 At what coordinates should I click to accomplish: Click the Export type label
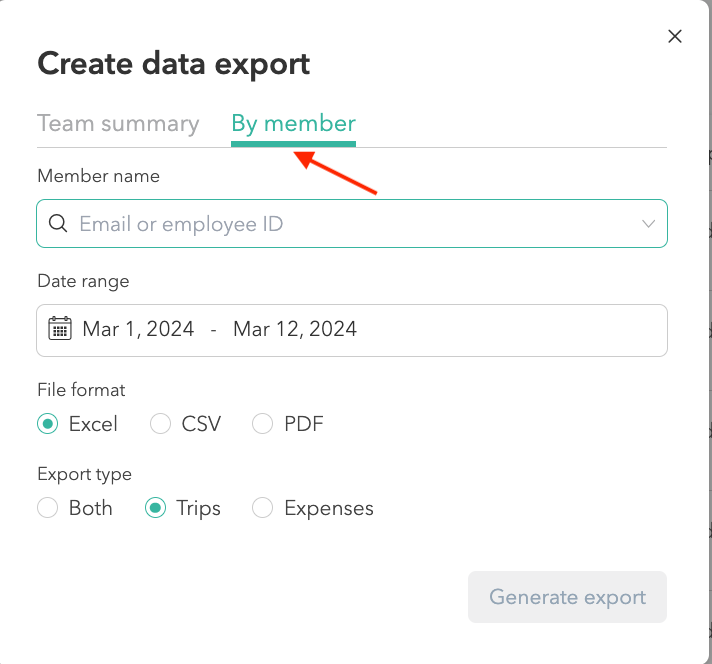coord(84,474)
